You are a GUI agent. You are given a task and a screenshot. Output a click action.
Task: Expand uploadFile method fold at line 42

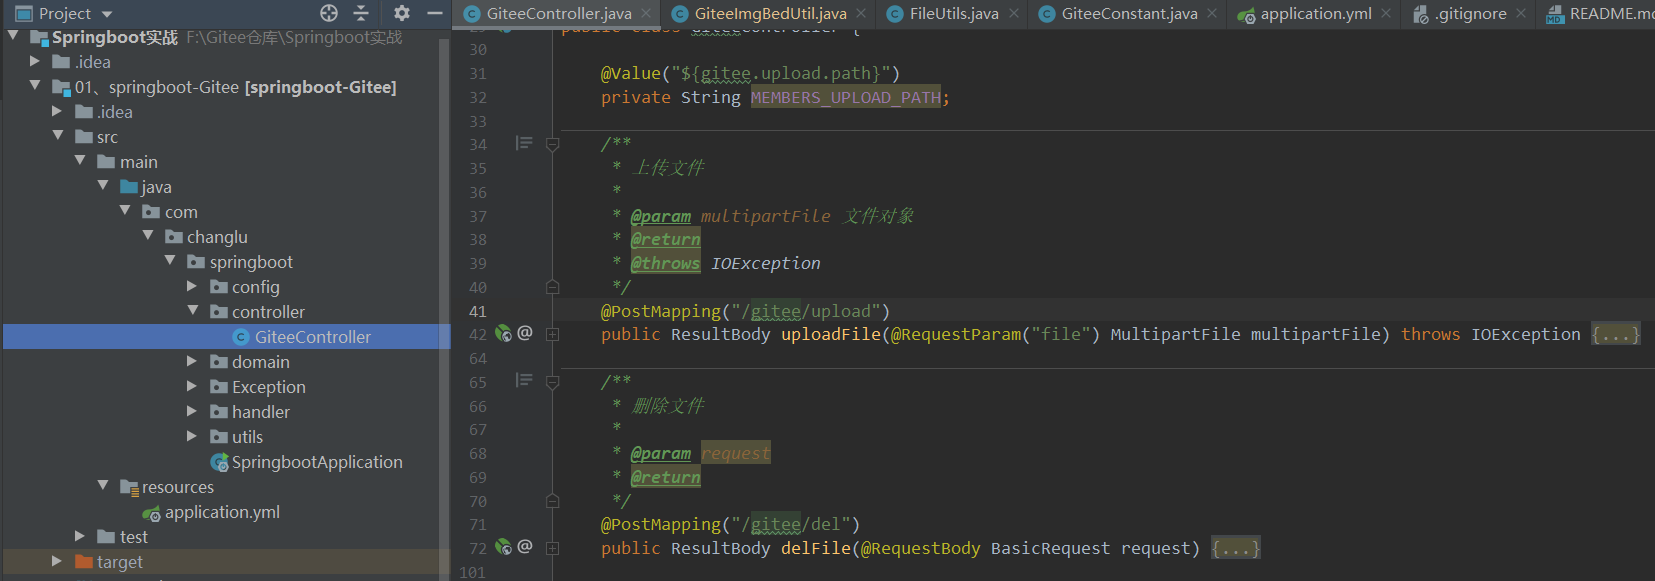pyautogui.click(x=552, y=334)
